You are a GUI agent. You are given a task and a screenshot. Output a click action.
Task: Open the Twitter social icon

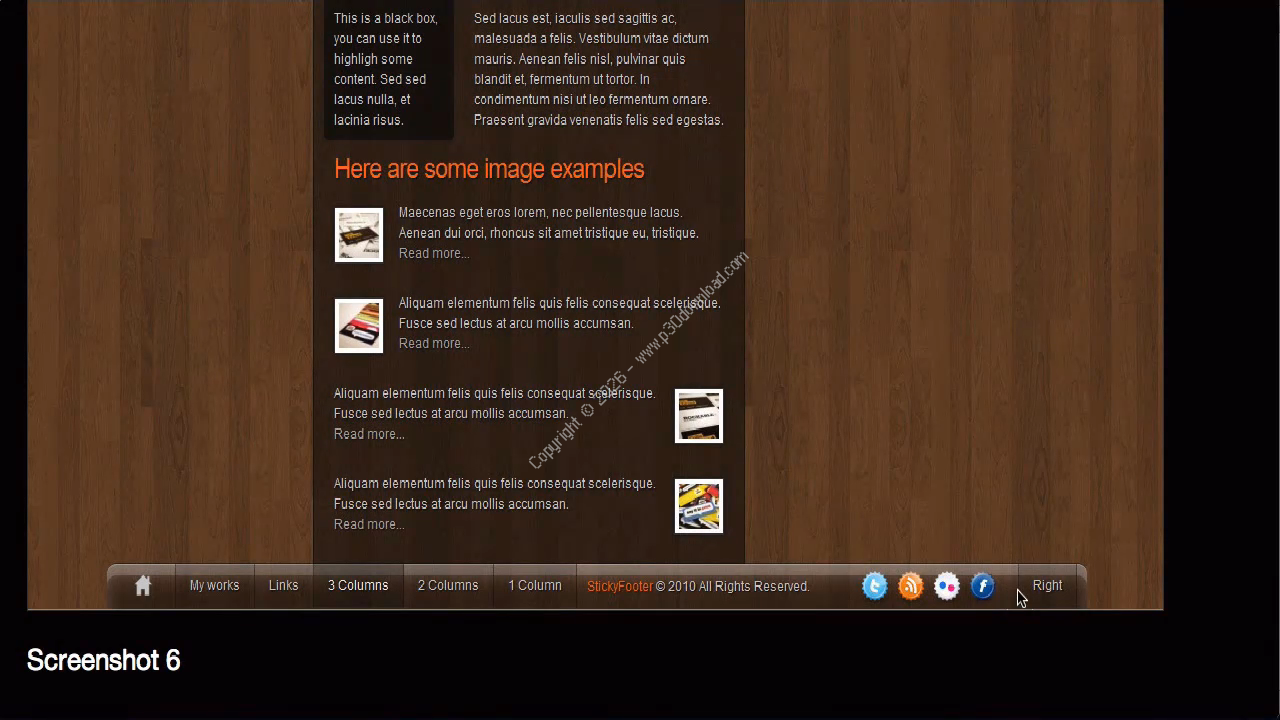pos(875,586)
